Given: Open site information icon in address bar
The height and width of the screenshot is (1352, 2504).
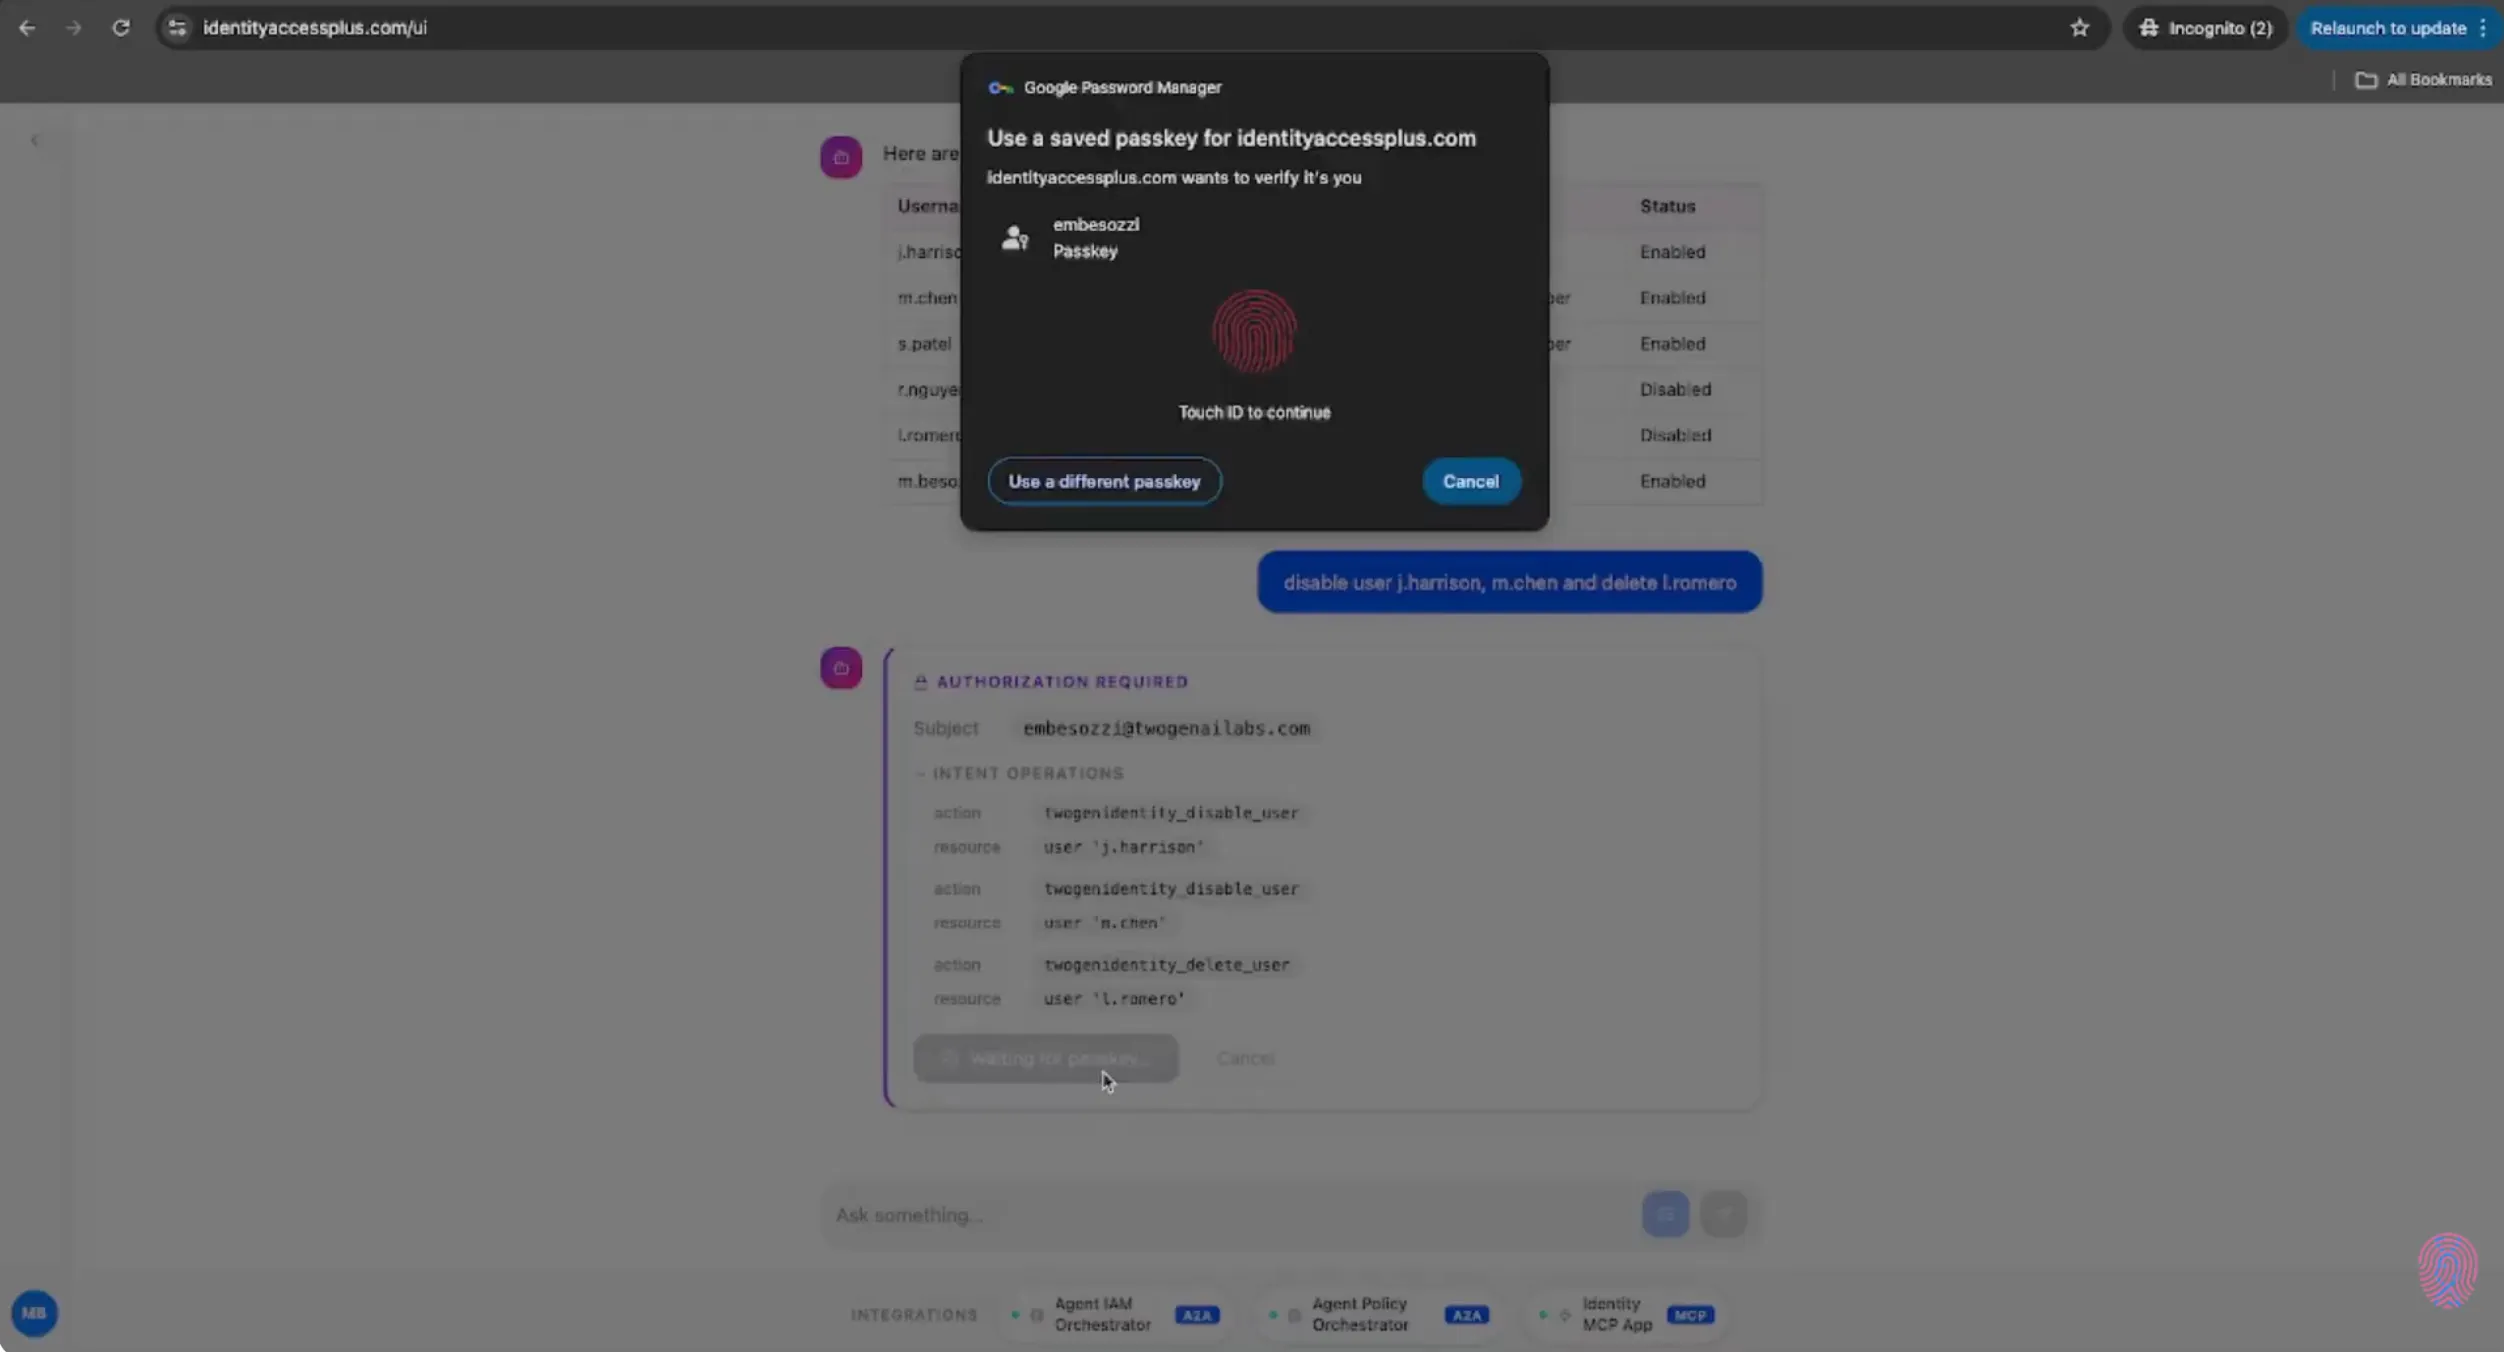Looking at the screenshot, I should 177,28.
